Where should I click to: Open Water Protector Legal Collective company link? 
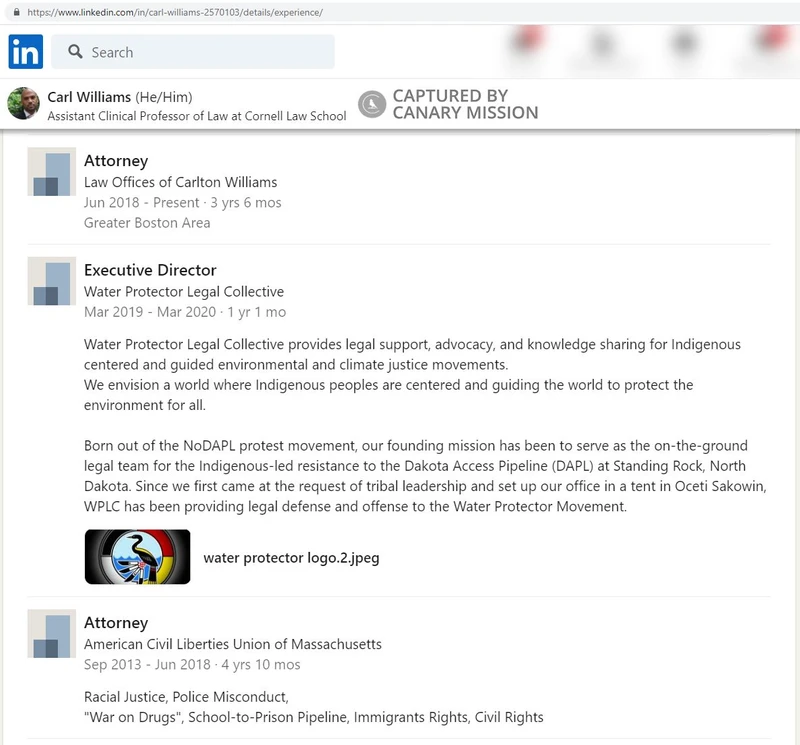click(x=184, y=291)
